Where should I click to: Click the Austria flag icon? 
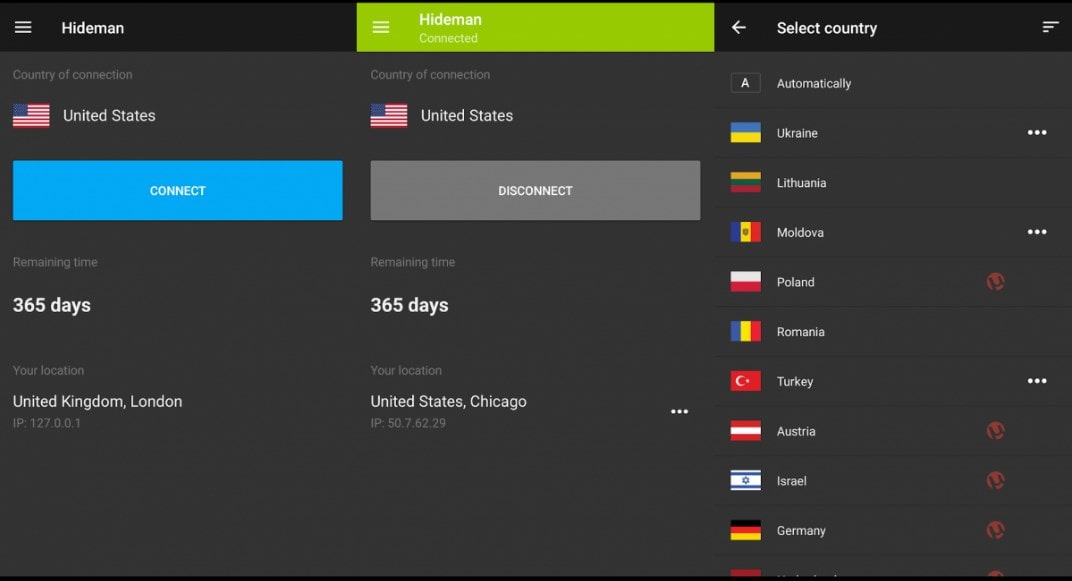tap(745, 431)
